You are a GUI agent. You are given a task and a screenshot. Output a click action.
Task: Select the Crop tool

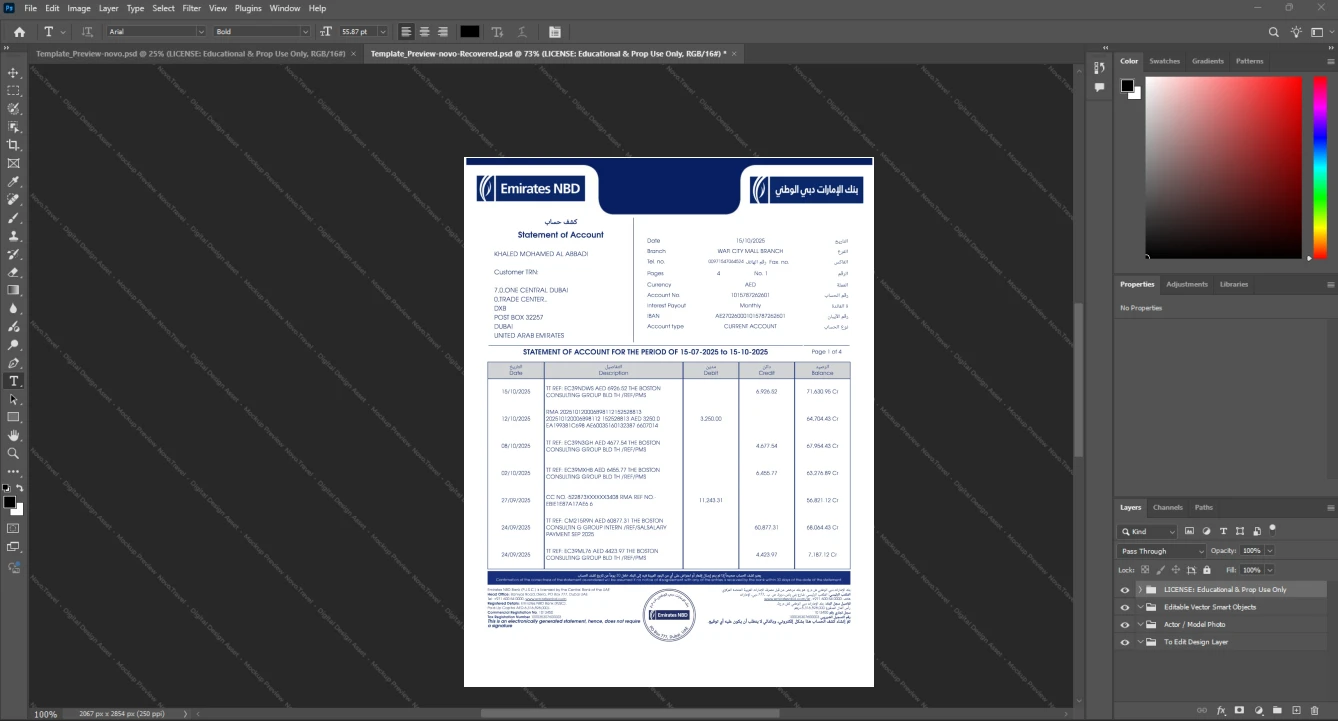pyautogui.click(x=14, y=145)
